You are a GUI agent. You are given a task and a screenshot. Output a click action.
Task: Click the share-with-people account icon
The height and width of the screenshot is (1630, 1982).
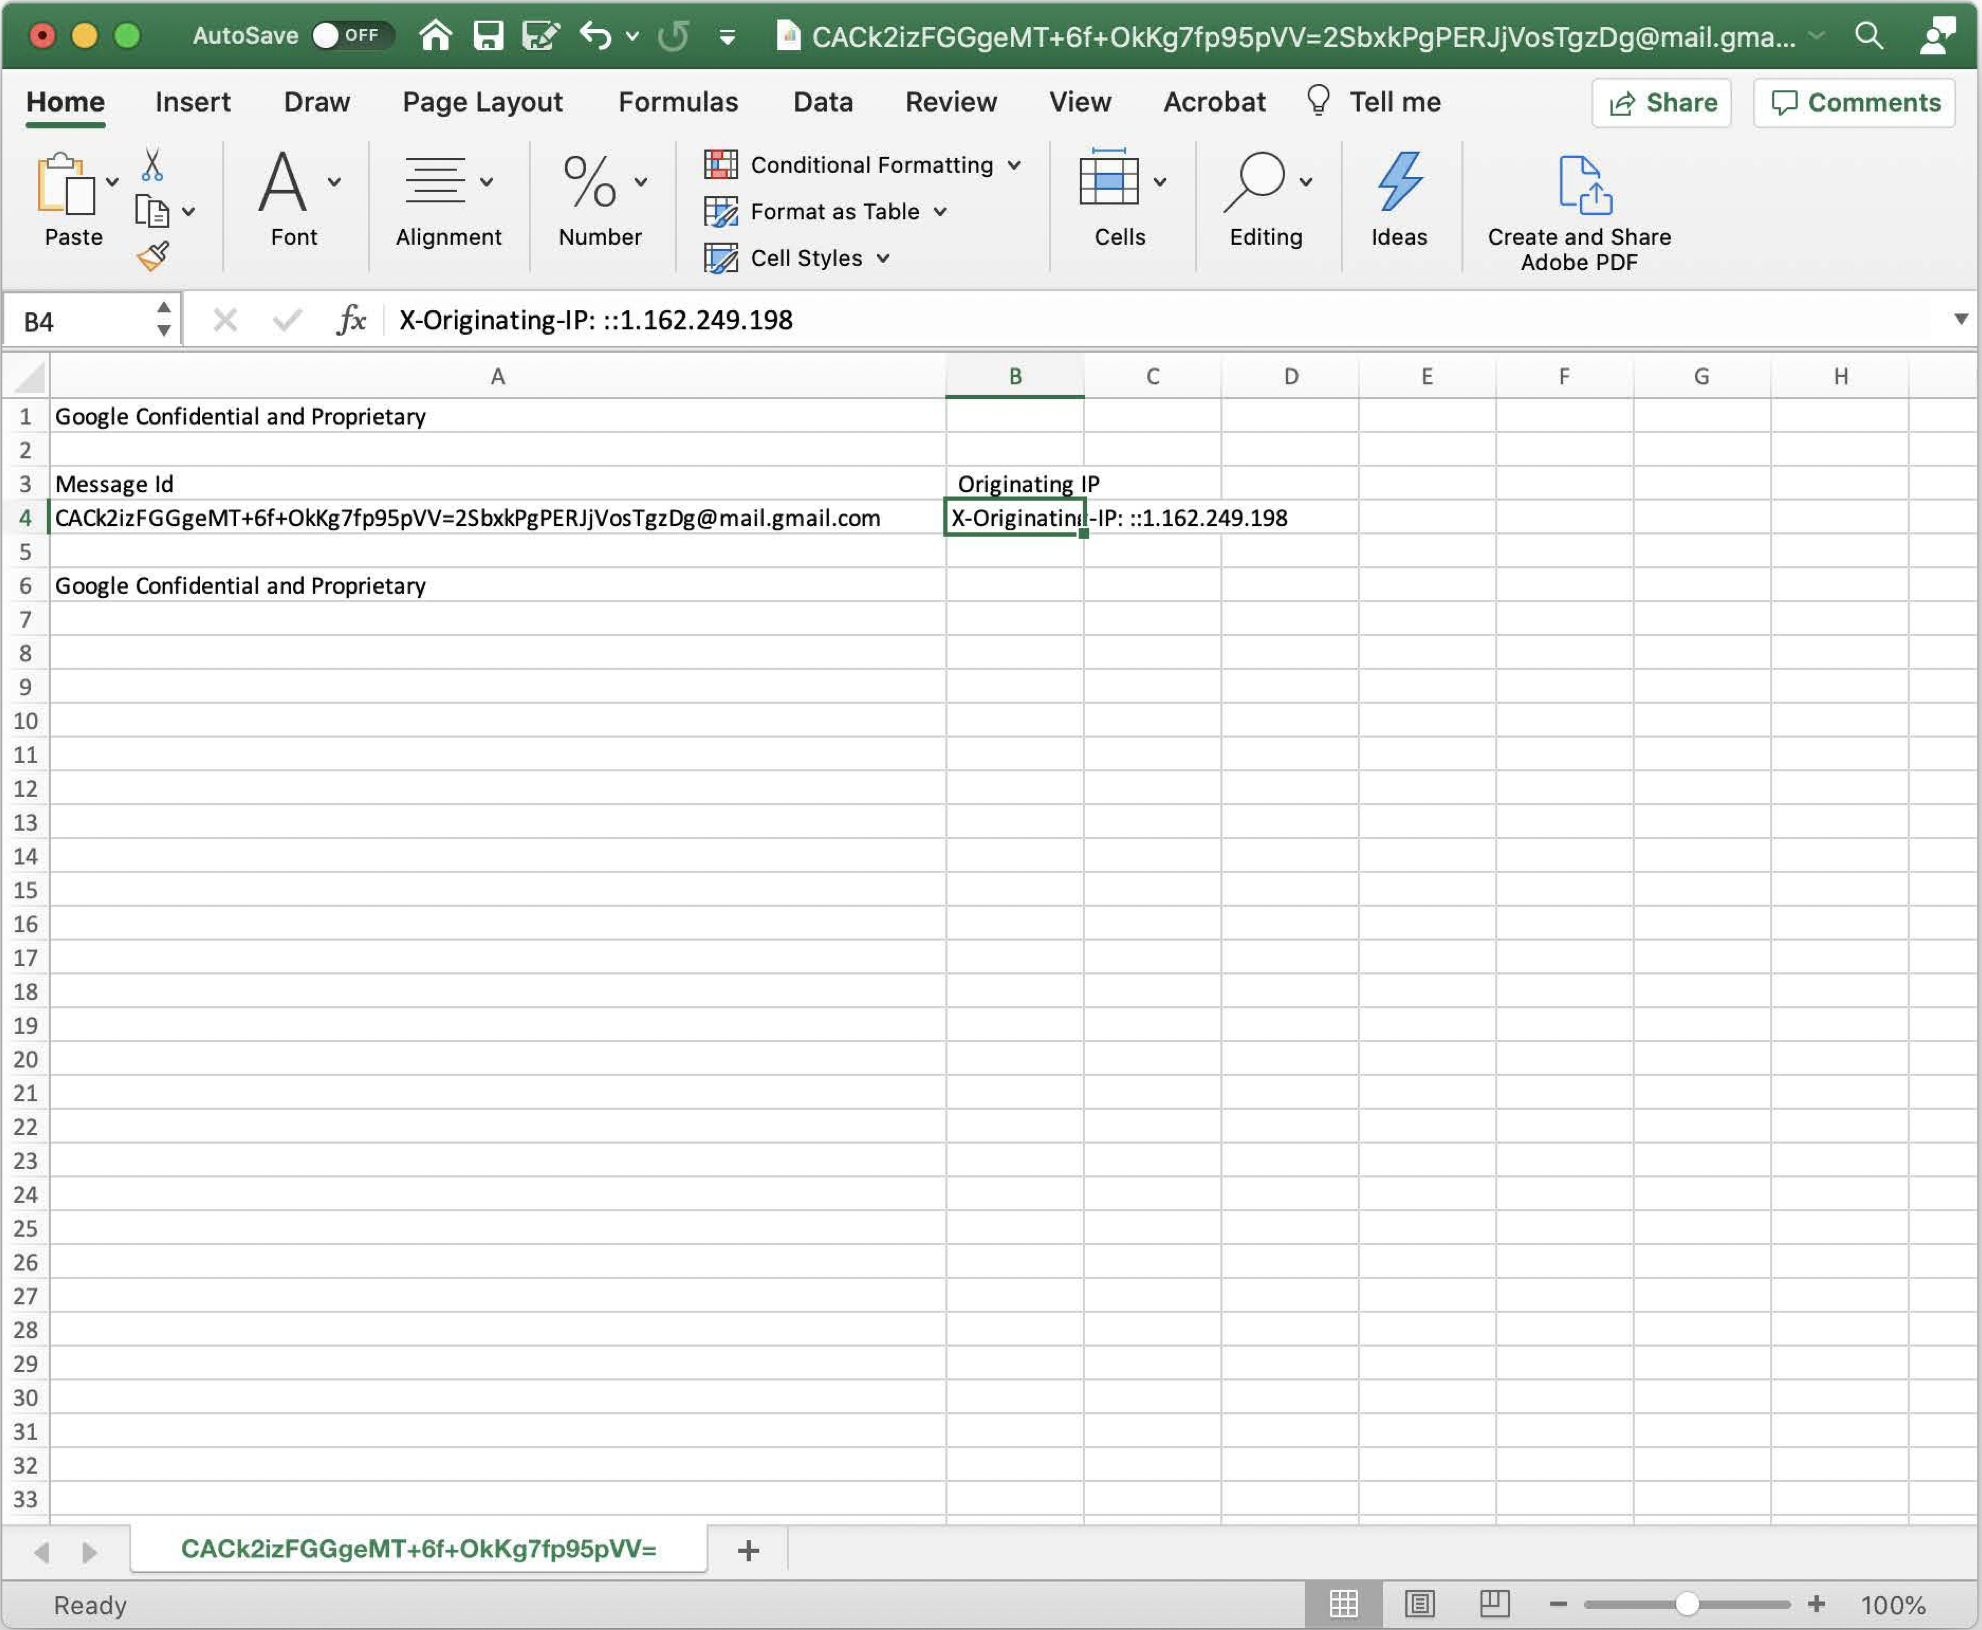(x=1937, y=36)
